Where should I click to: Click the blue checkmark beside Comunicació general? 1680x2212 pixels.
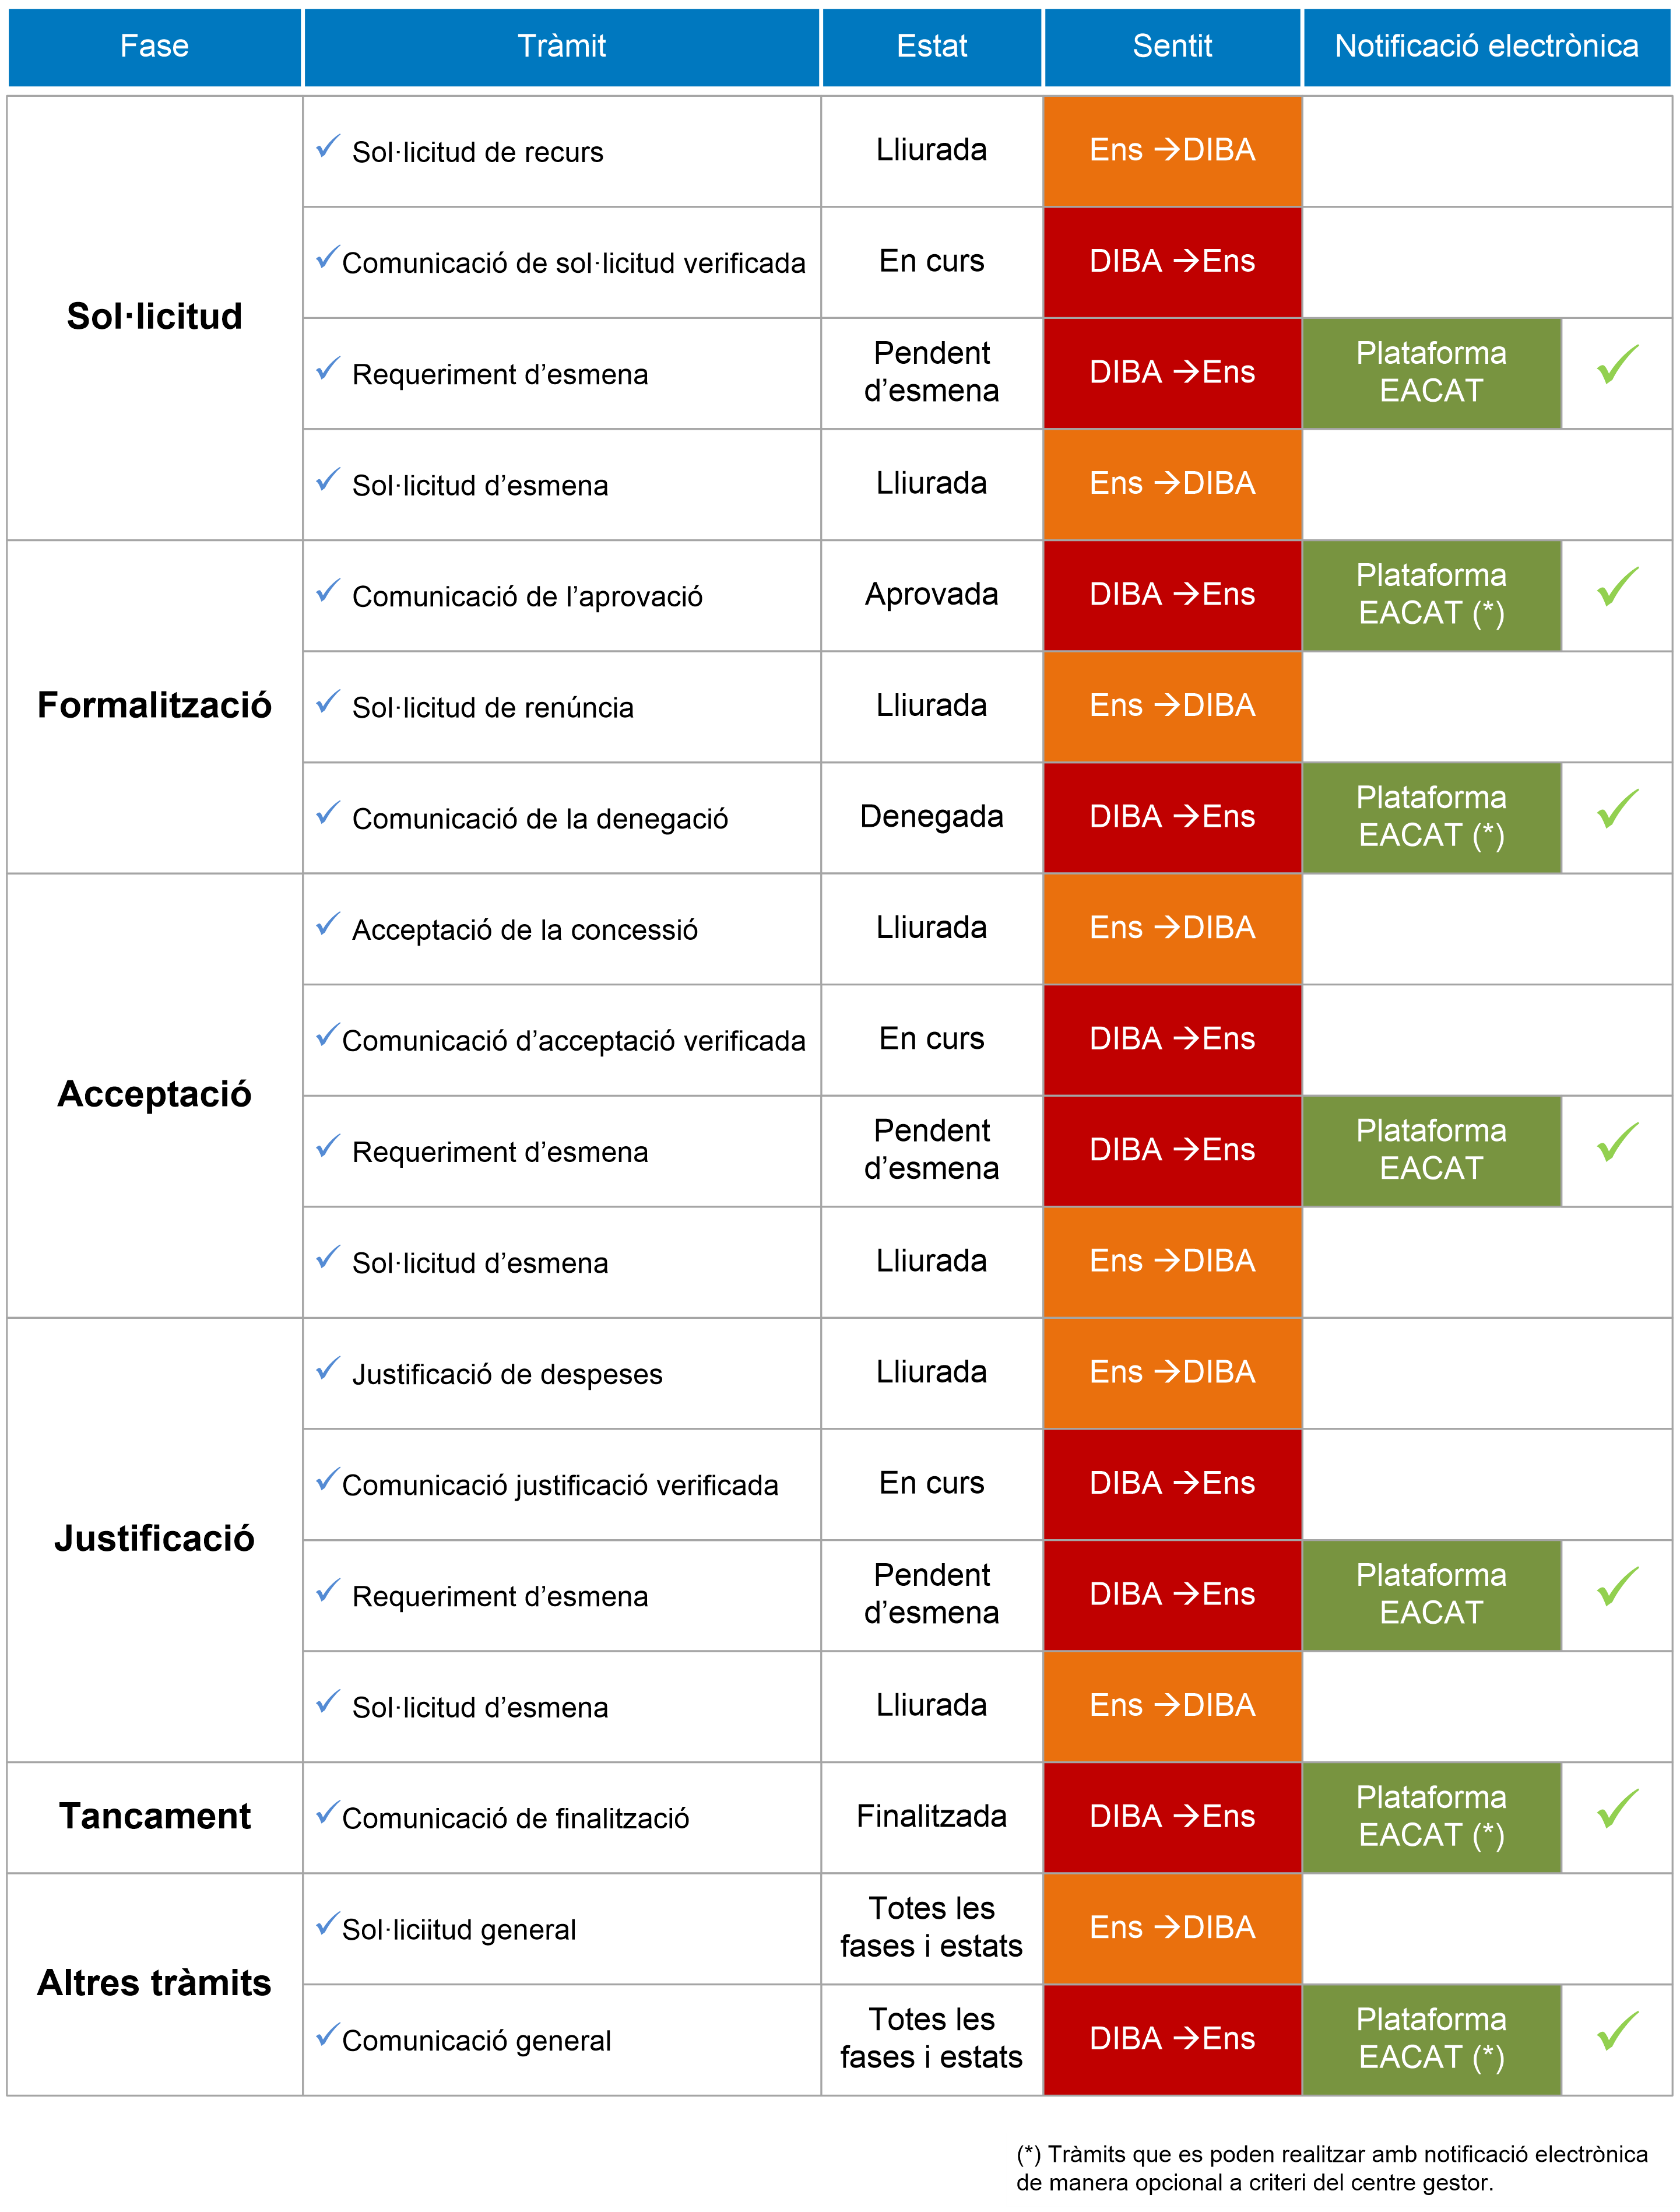point(328,2034)
